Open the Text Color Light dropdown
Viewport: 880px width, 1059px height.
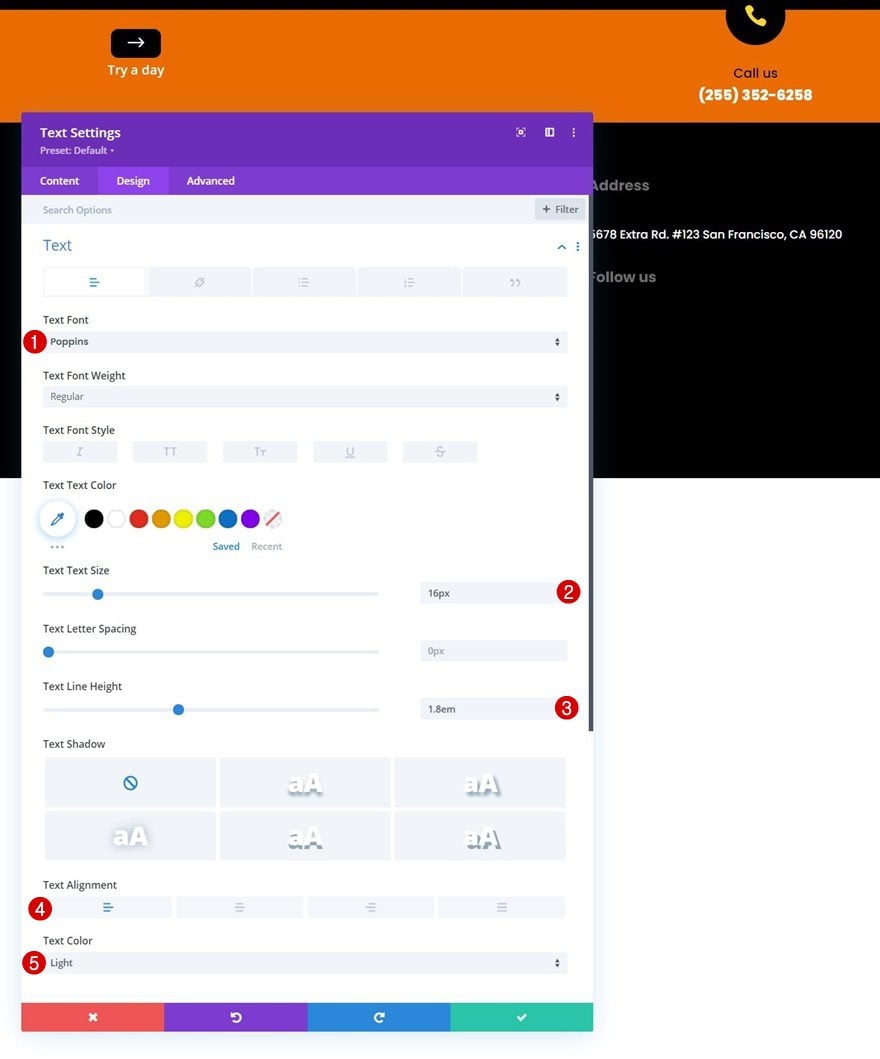click(305, 963)
